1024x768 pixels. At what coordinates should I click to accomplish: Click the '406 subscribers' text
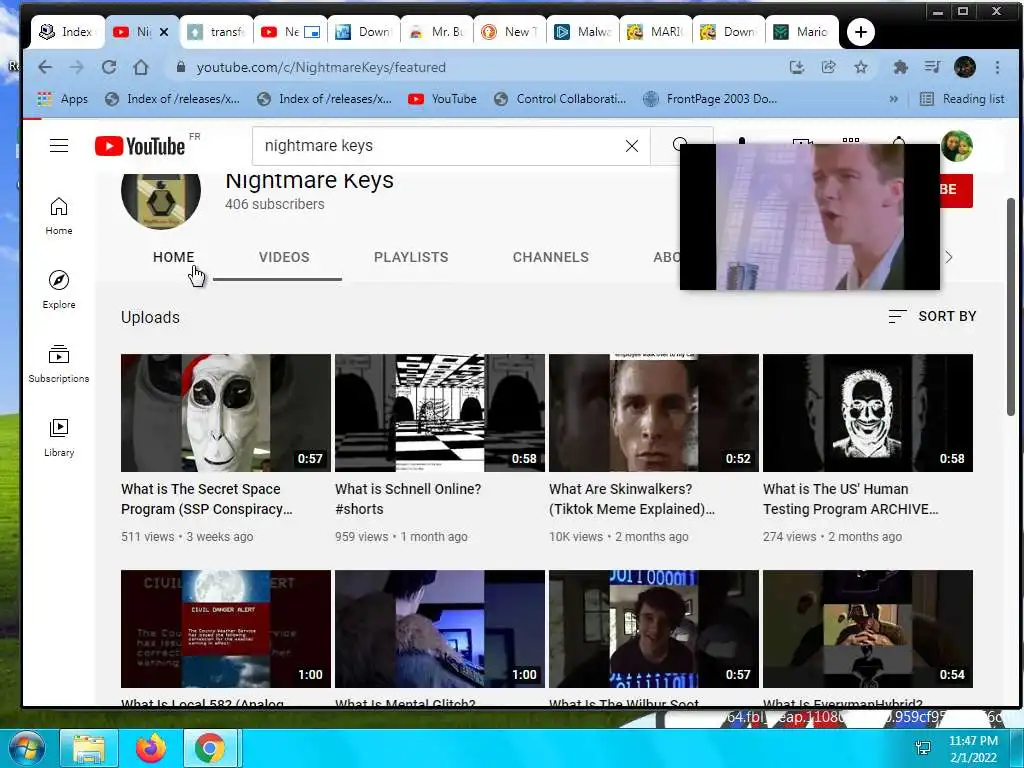274,204
